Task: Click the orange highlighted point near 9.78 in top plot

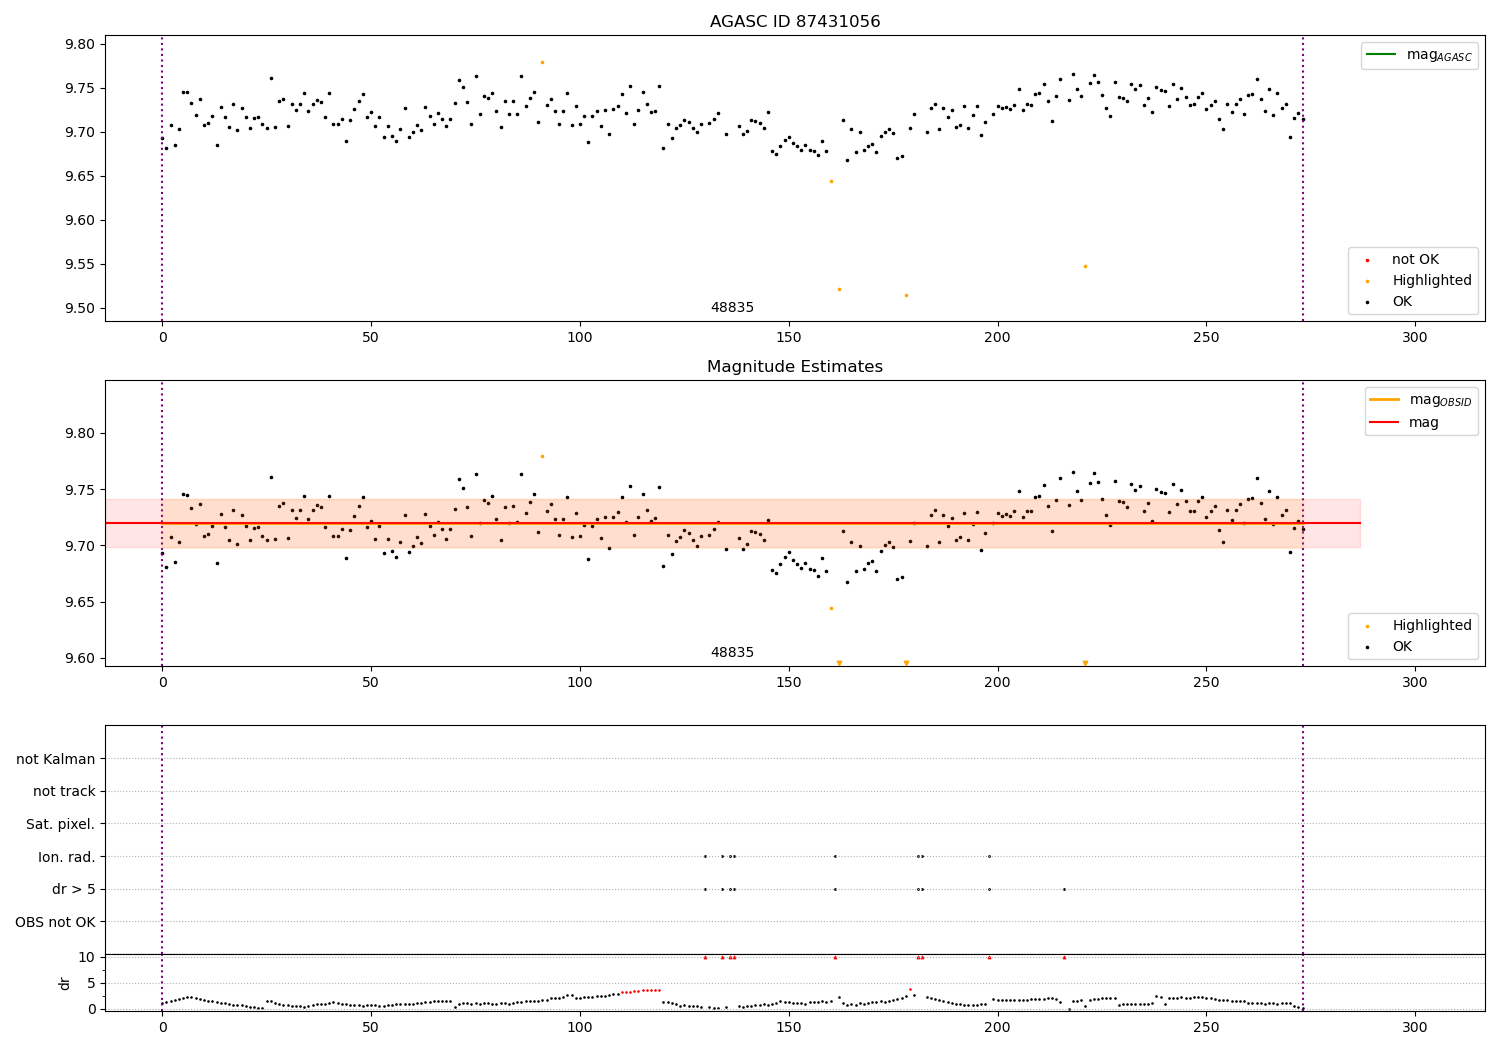Action: 542,62
